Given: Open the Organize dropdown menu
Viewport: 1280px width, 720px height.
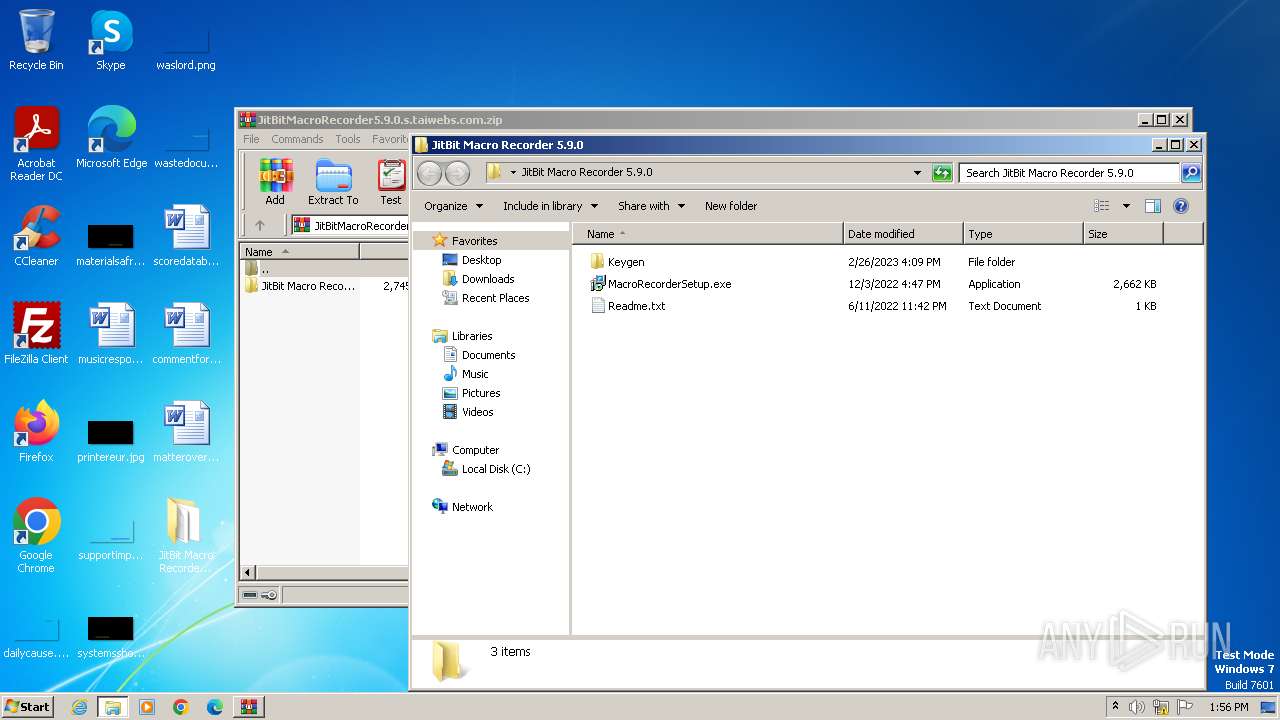Looking at the screenshot, I should (453, 206).
